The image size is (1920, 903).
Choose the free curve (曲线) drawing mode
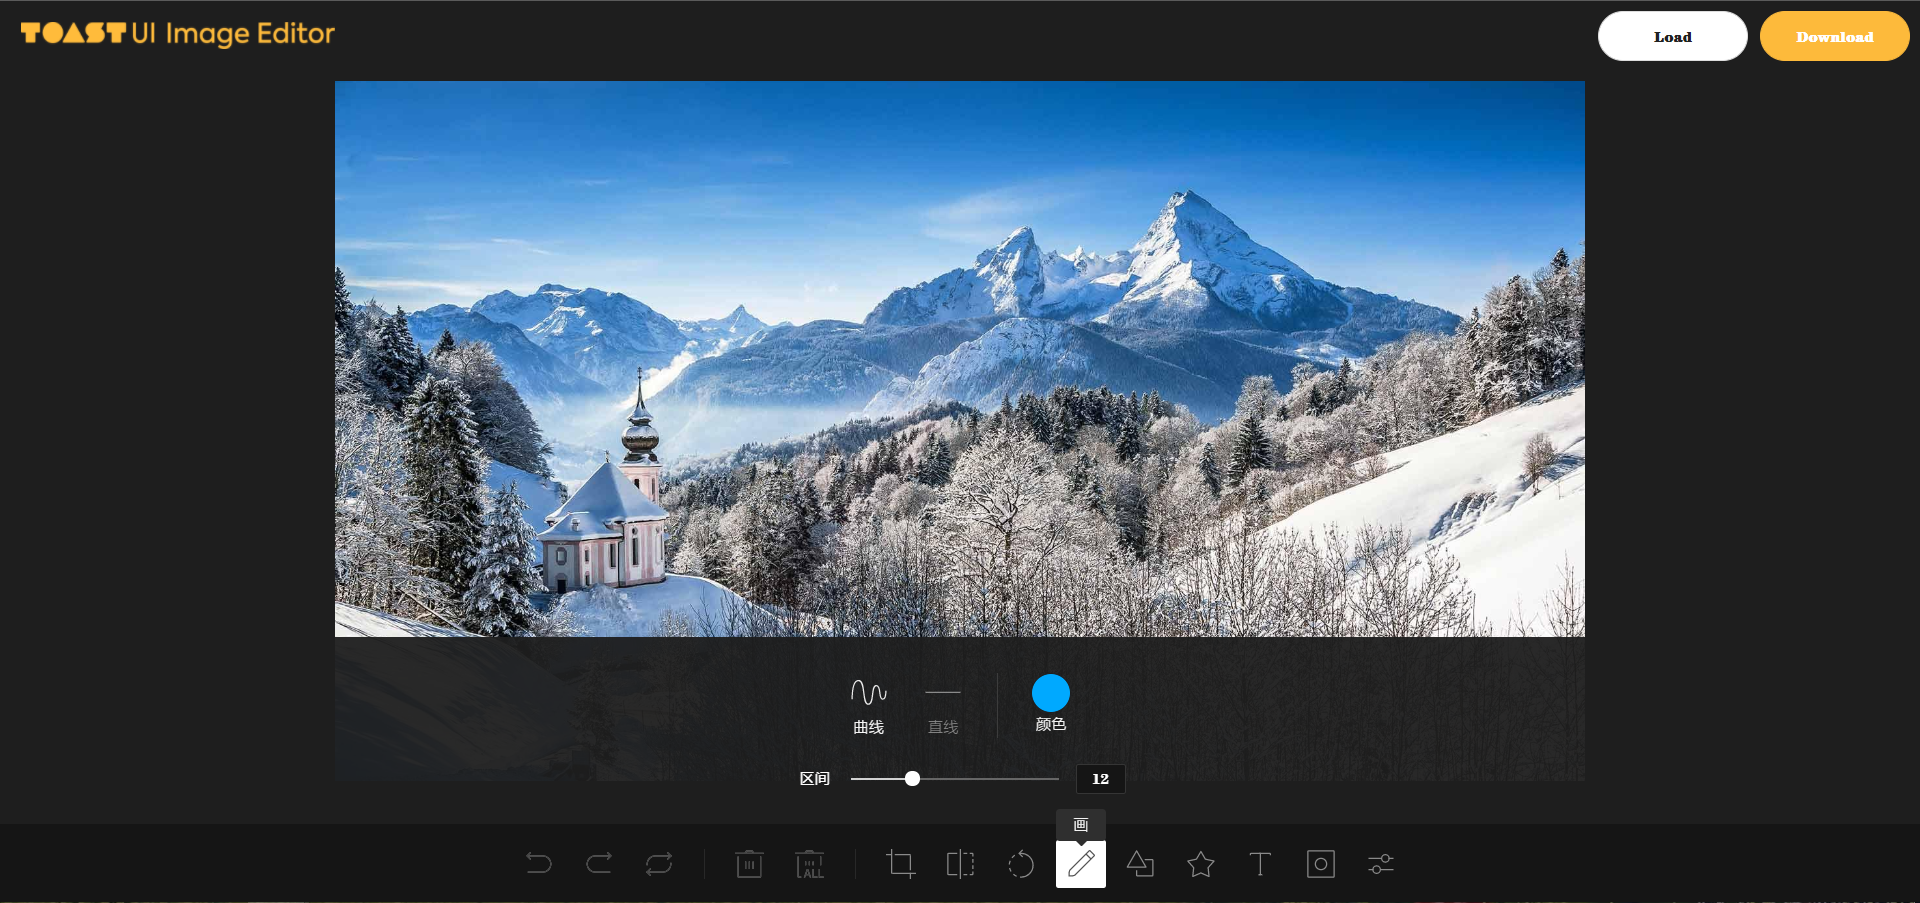868,706
